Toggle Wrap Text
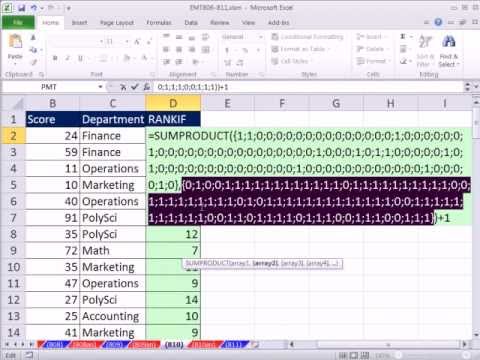Image resolution: width=480 pixels, height=360 pixels. [x=206, y=37]
